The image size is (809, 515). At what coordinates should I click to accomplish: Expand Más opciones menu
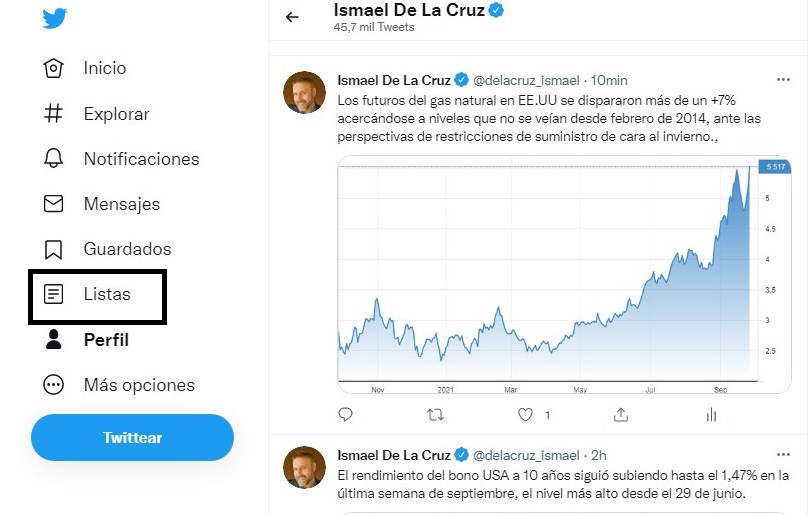(138, 385)
